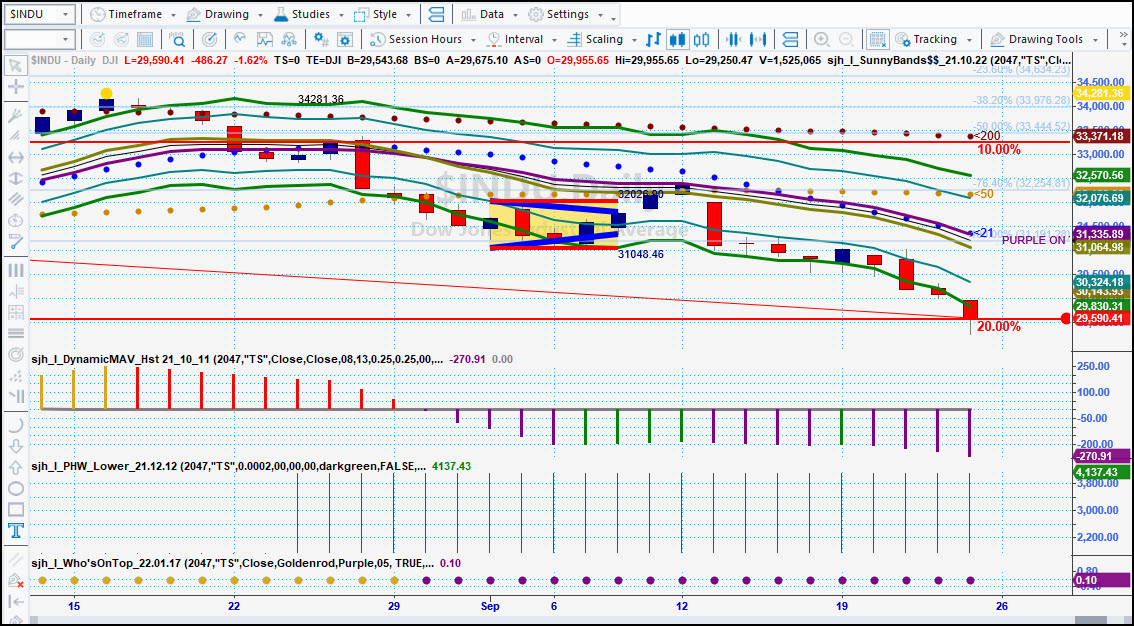Click the red alert dot at the 20% line
The height and width of the screenshot is (626, 1134).
click(1065, 319)
